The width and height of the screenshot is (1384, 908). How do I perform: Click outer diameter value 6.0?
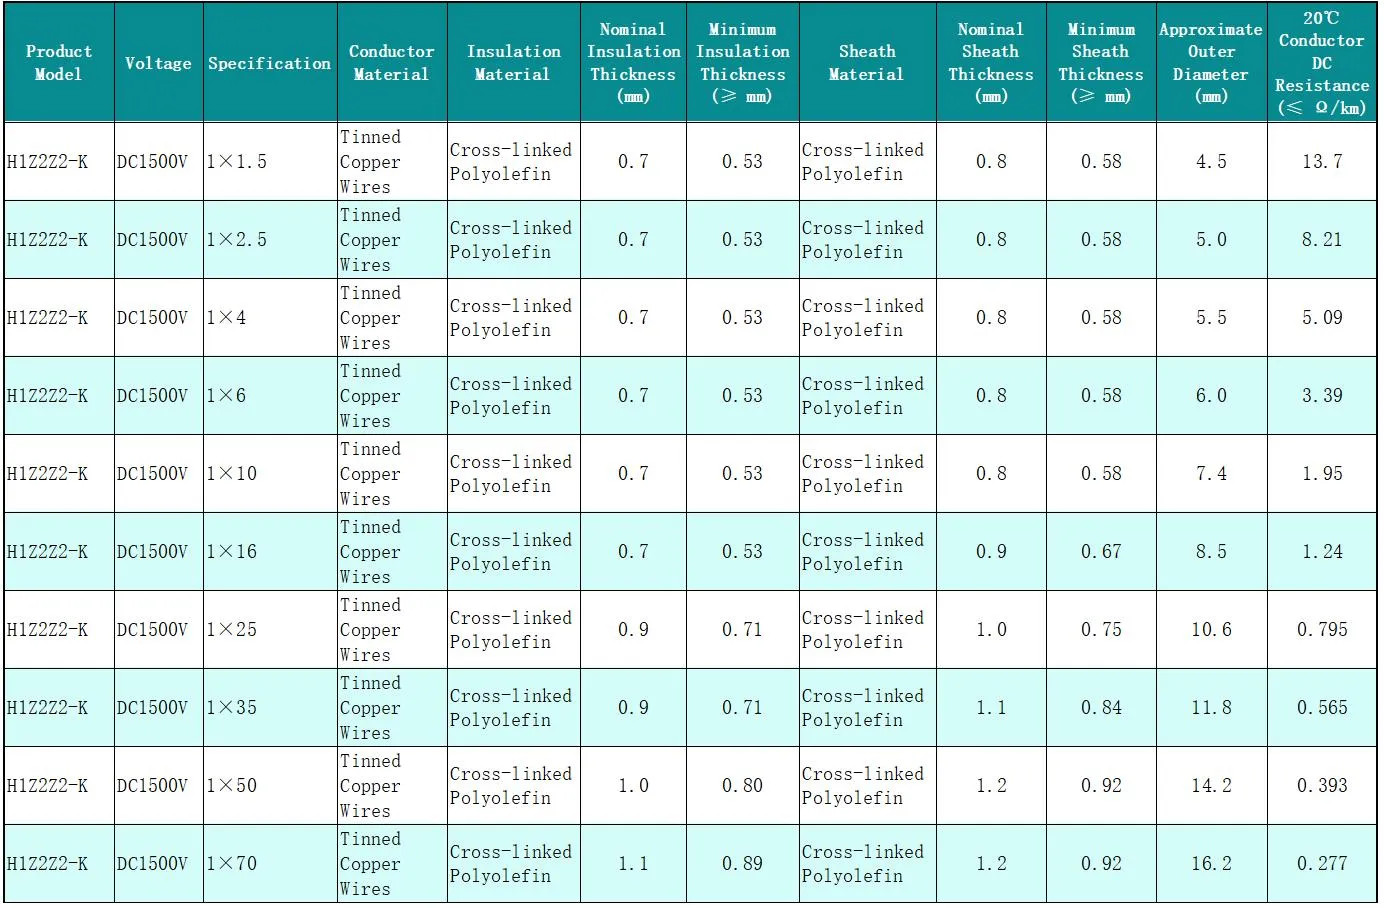point(1211,395)
